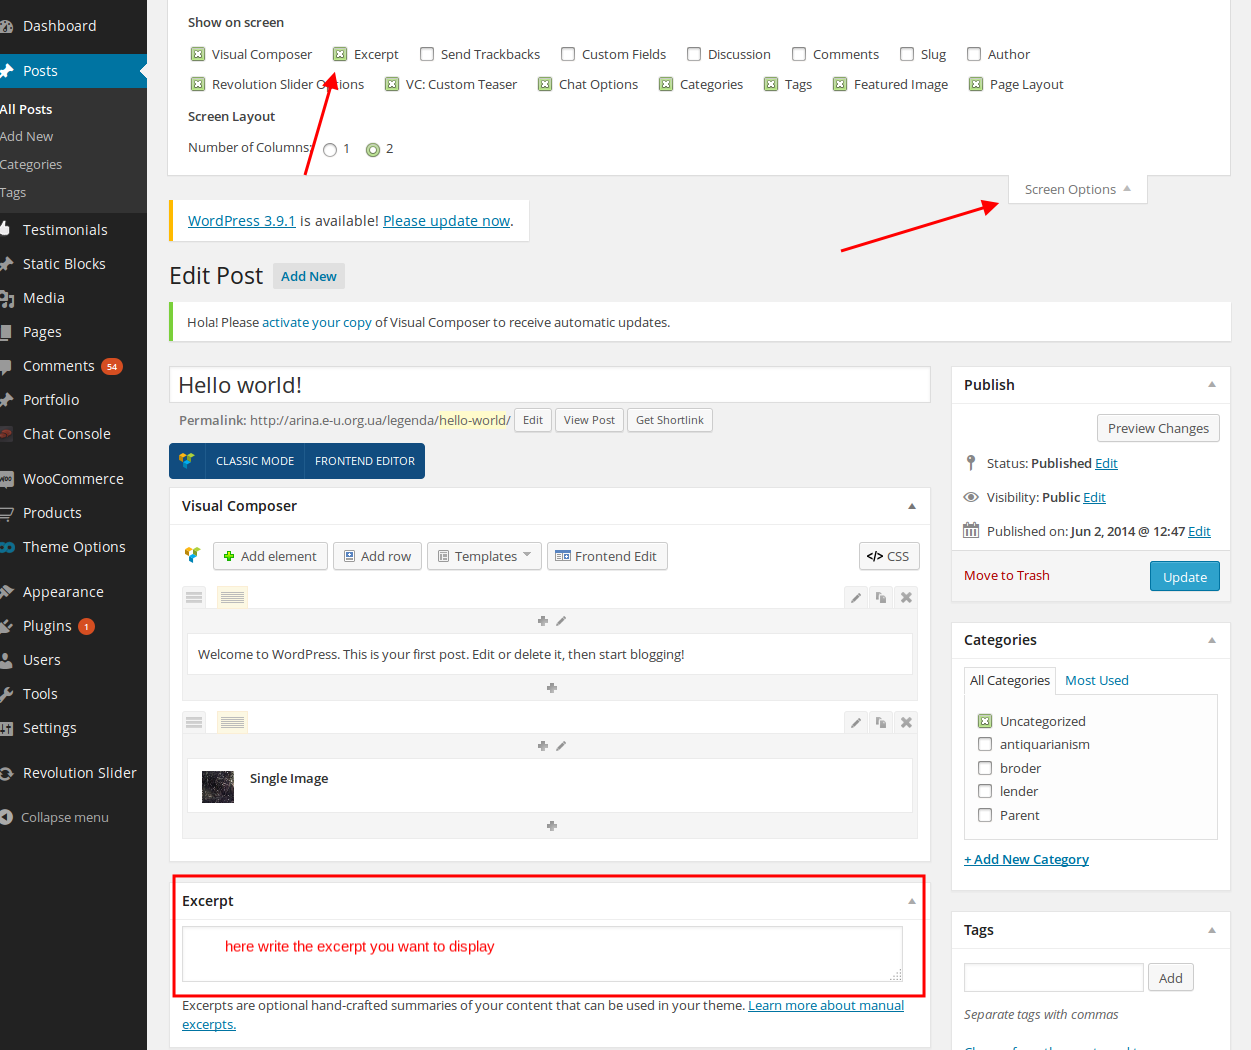Screen dimensions: 1251x1050
Task: Click the Plugins update count badge
Action: (86, 627)
